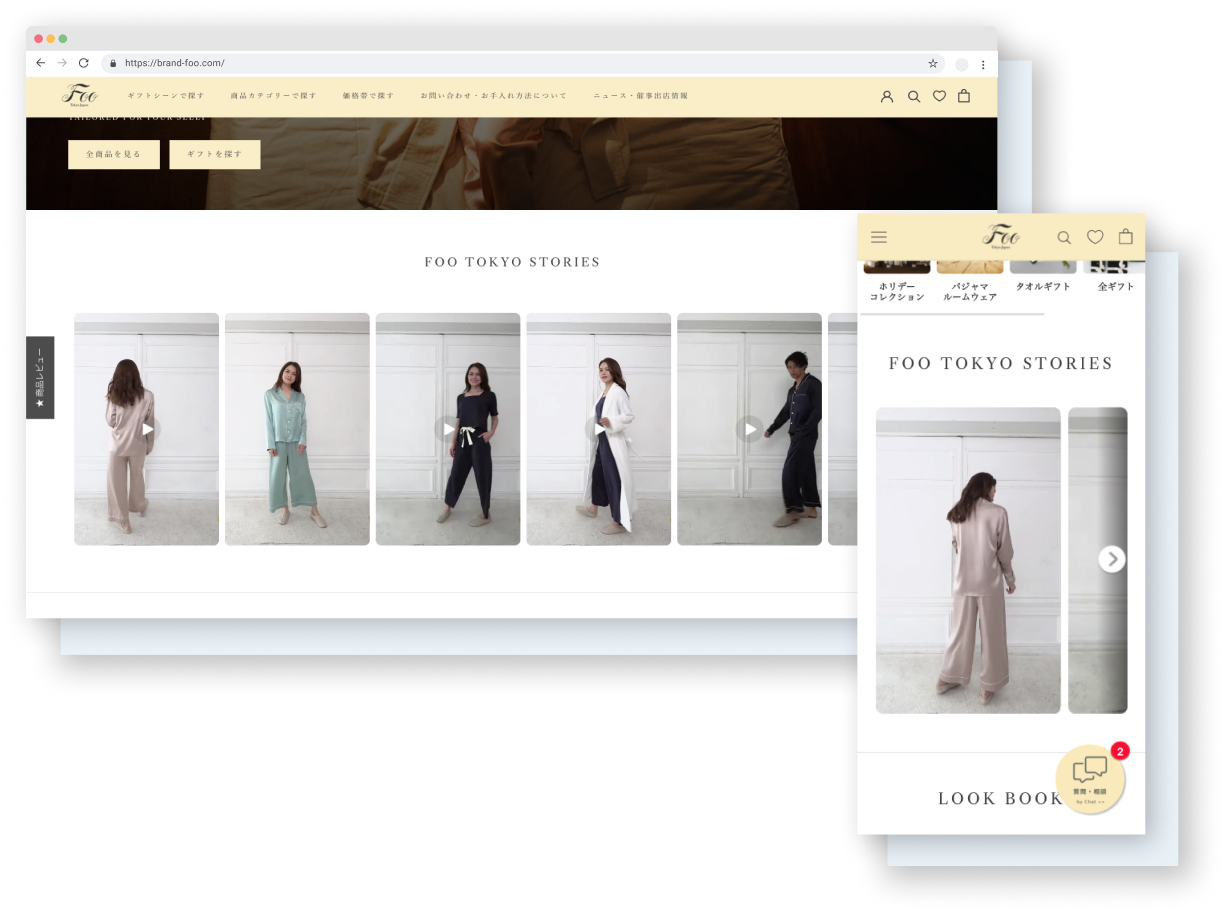Screen dimensions: 1226x914
Task: Open the shopping bag icon in desktop header
Action: coord(964,96)
